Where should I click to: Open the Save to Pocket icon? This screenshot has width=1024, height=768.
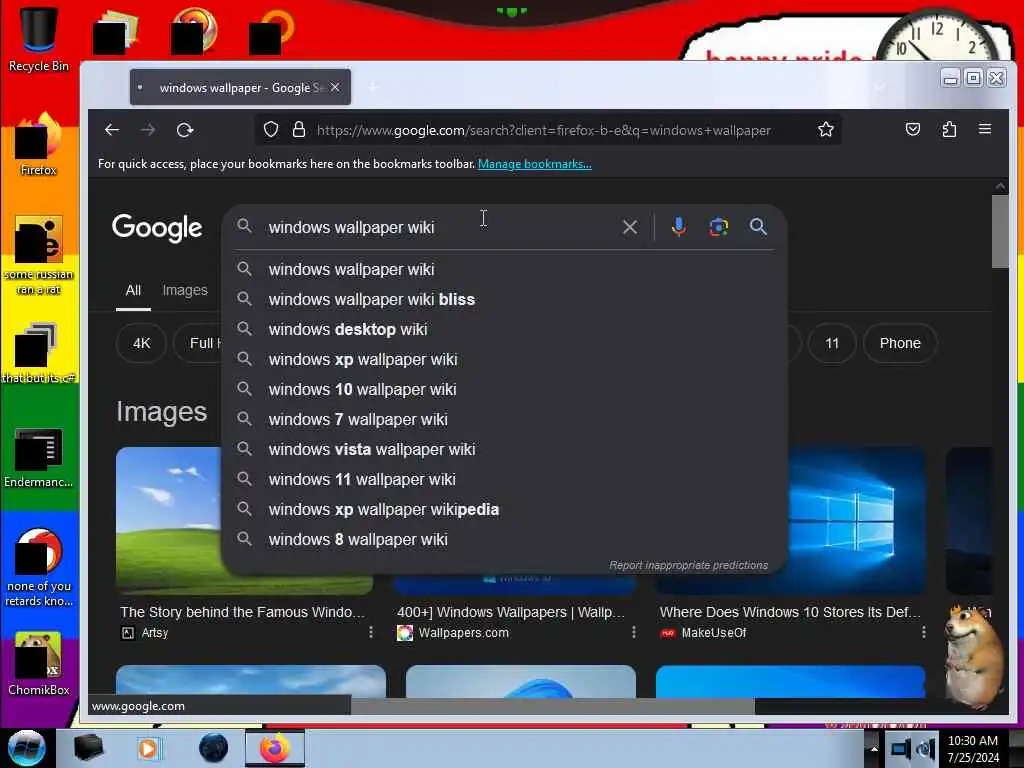pos(913,129)
